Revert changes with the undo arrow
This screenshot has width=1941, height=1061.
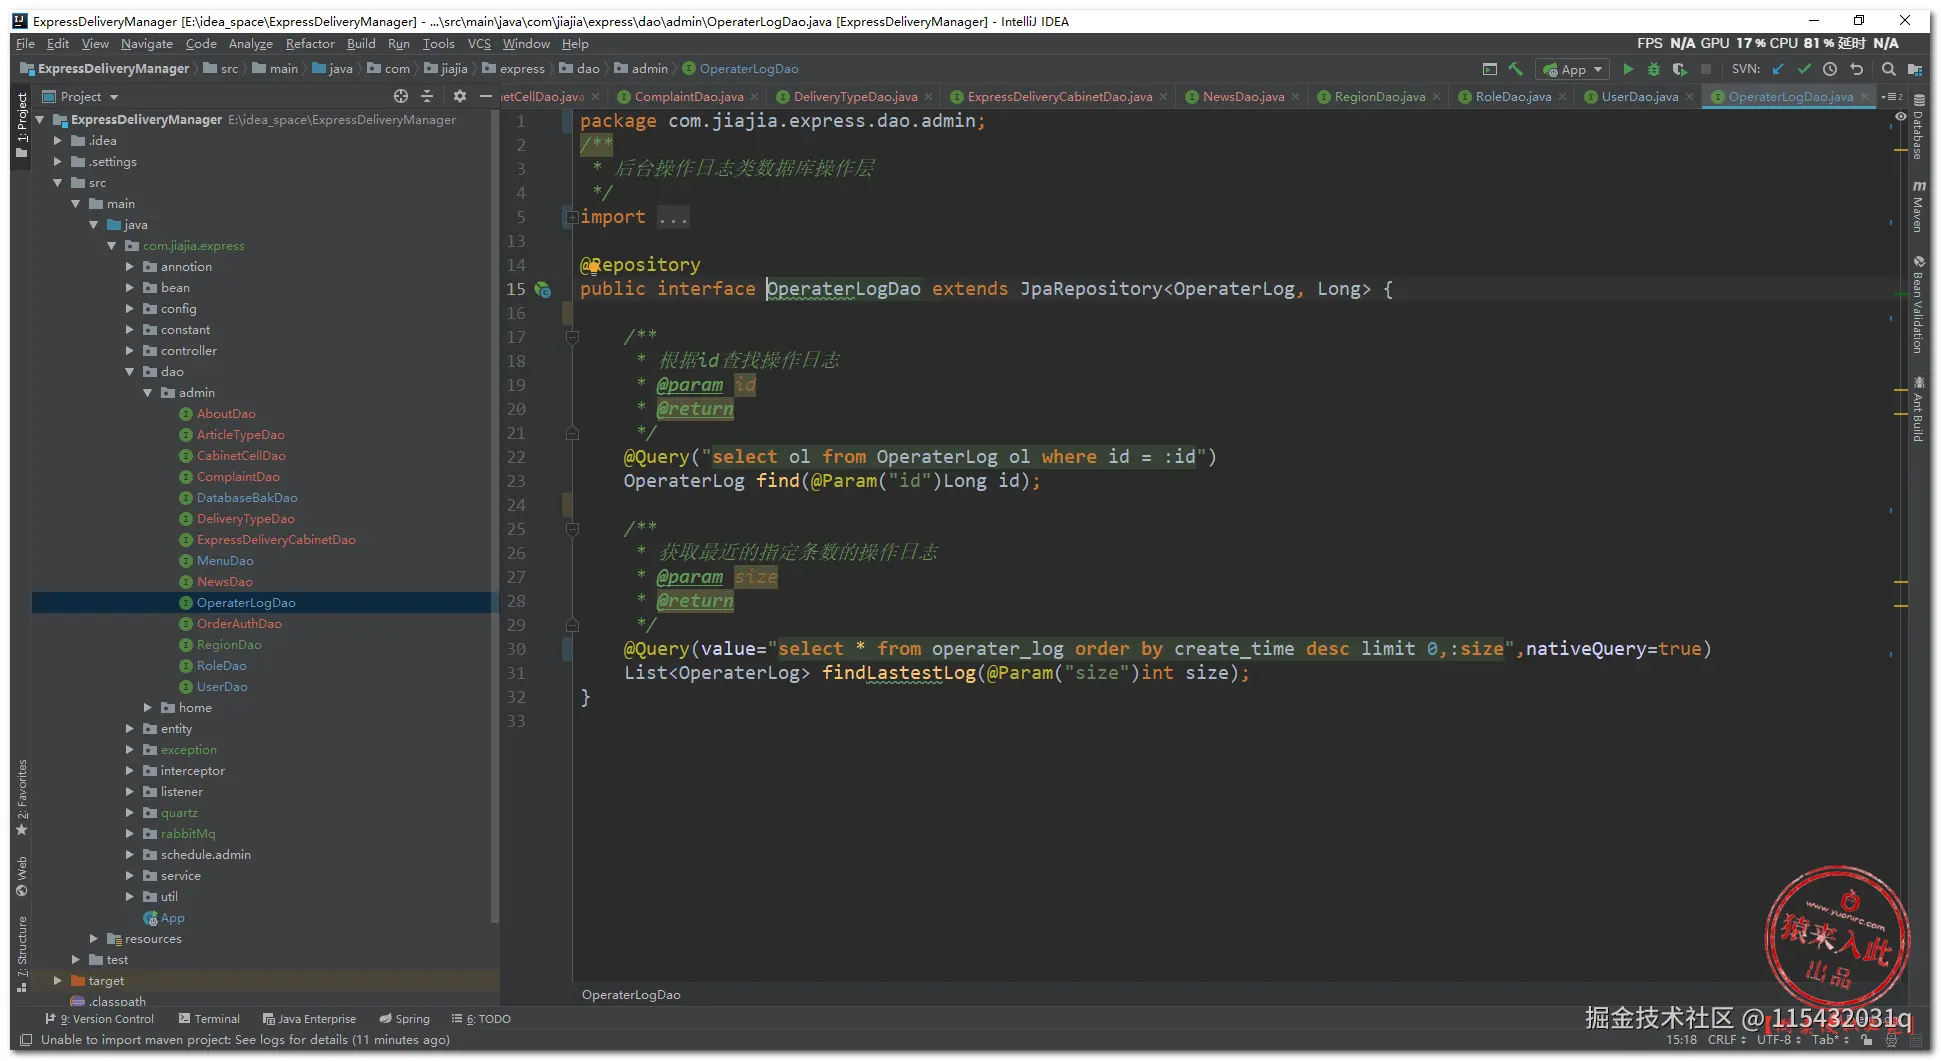click(x=1857, y=69)
